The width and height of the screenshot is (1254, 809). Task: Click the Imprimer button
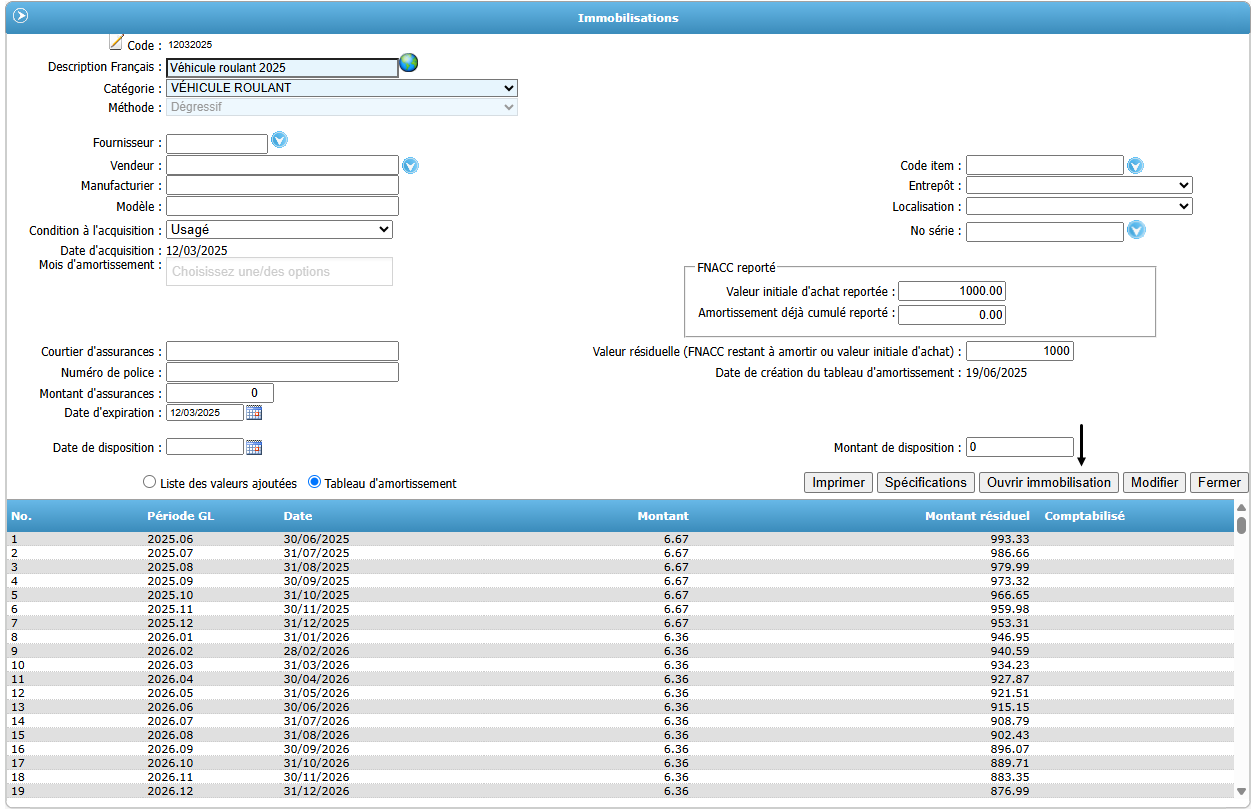[838, 483]
